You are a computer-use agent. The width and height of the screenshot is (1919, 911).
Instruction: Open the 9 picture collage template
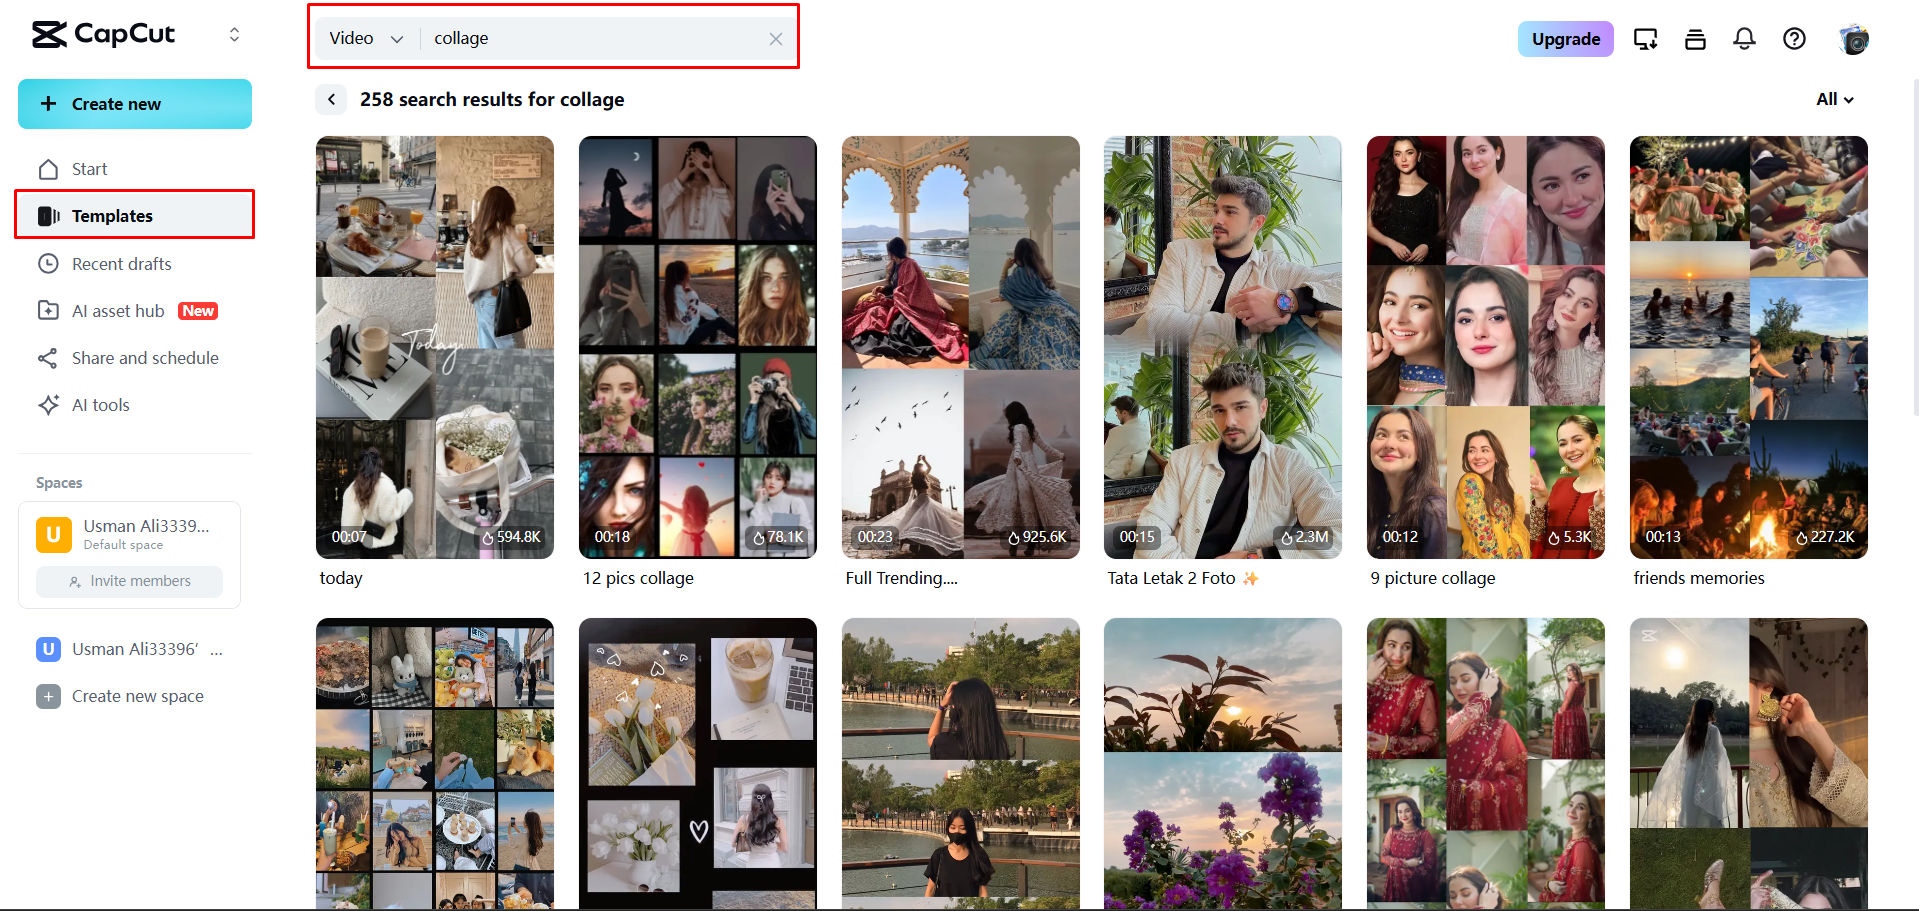[x=1485, y=347]
